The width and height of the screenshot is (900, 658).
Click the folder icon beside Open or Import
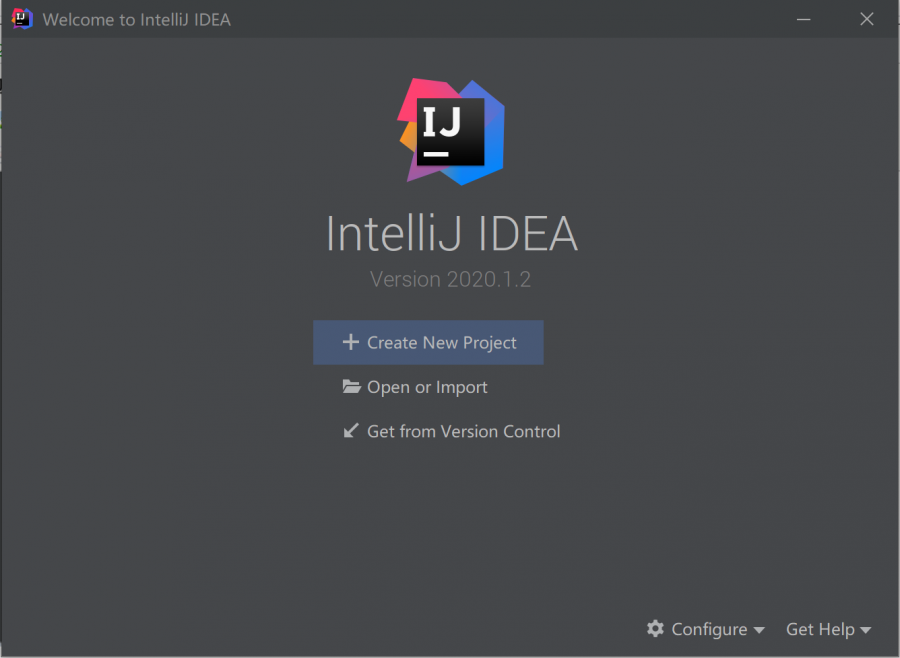351,387
